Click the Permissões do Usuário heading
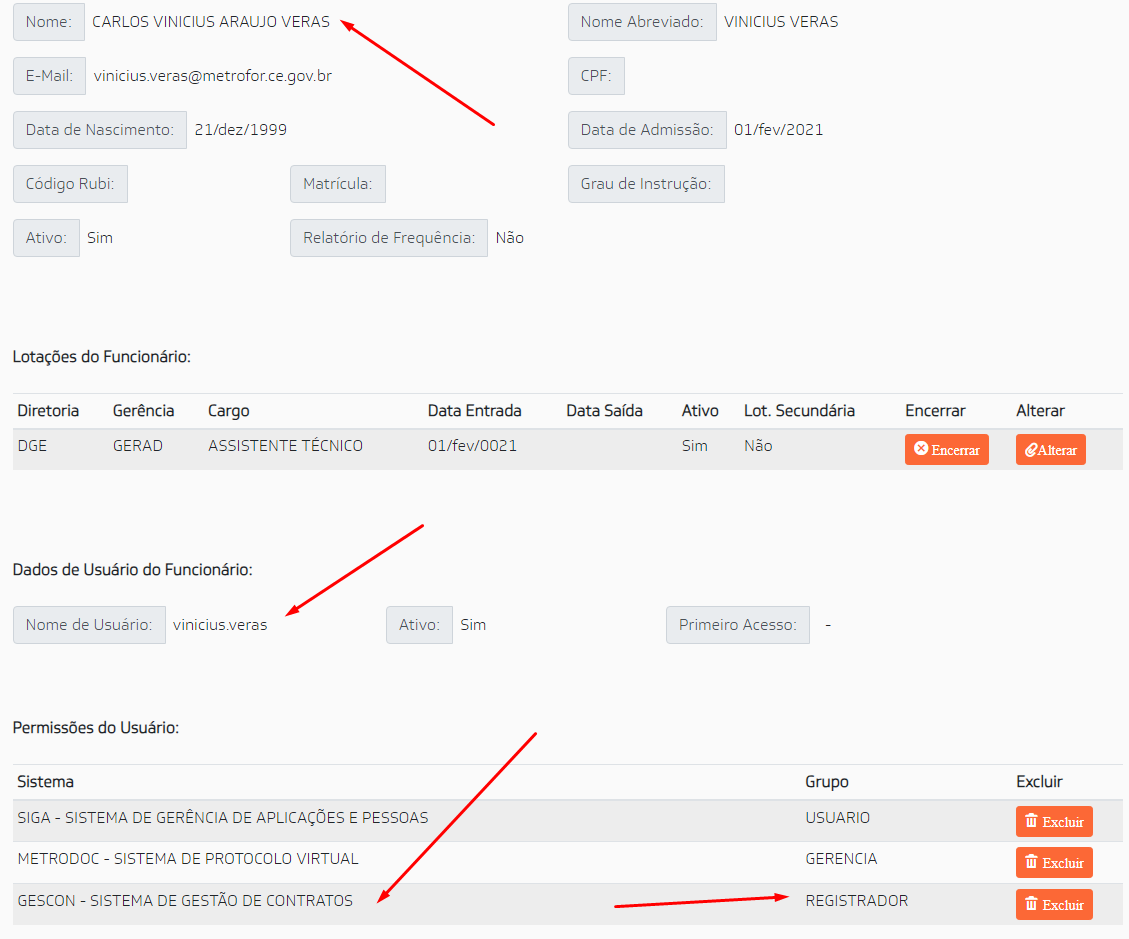This screenshot has height=939, width=1129. pyautogui.click(x=96, y=727)
